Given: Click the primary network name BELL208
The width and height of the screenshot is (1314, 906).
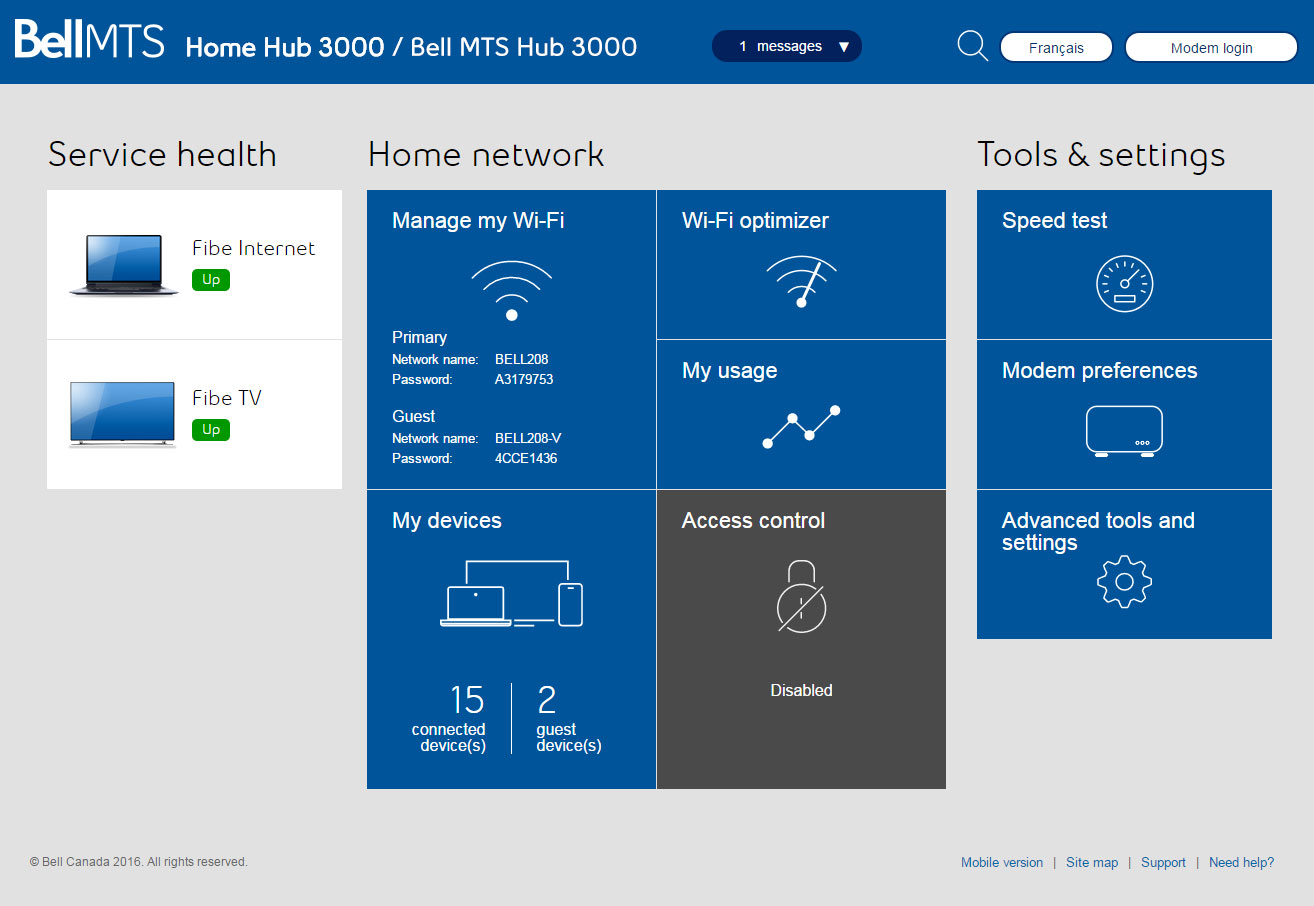Looking at the screenshot, I should pyautogui.click(x=521, y=359).
